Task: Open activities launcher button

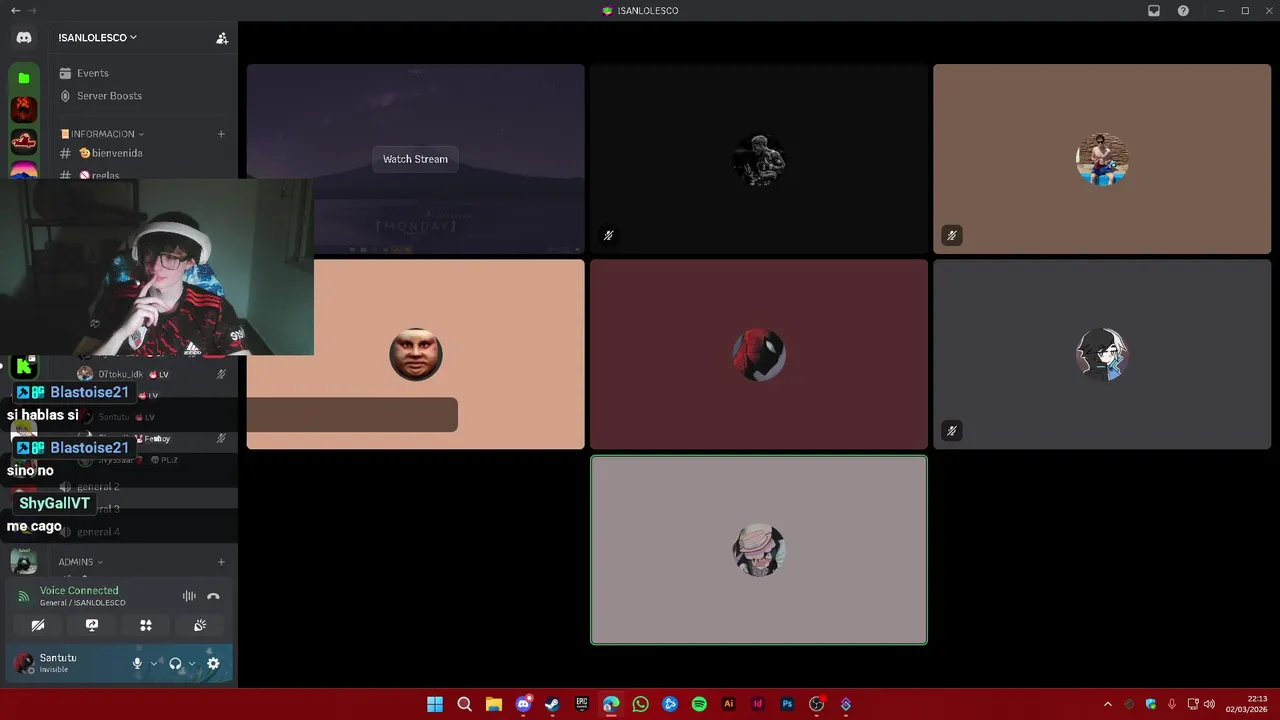Action: pos(146,625)
